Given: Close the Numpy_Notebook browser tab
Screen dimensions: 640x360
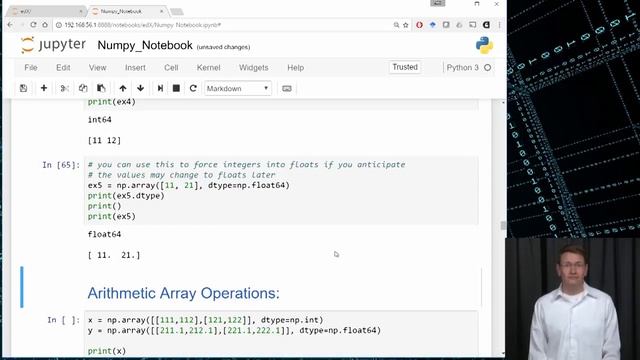Looking at the screenshot, I should 162,11.
